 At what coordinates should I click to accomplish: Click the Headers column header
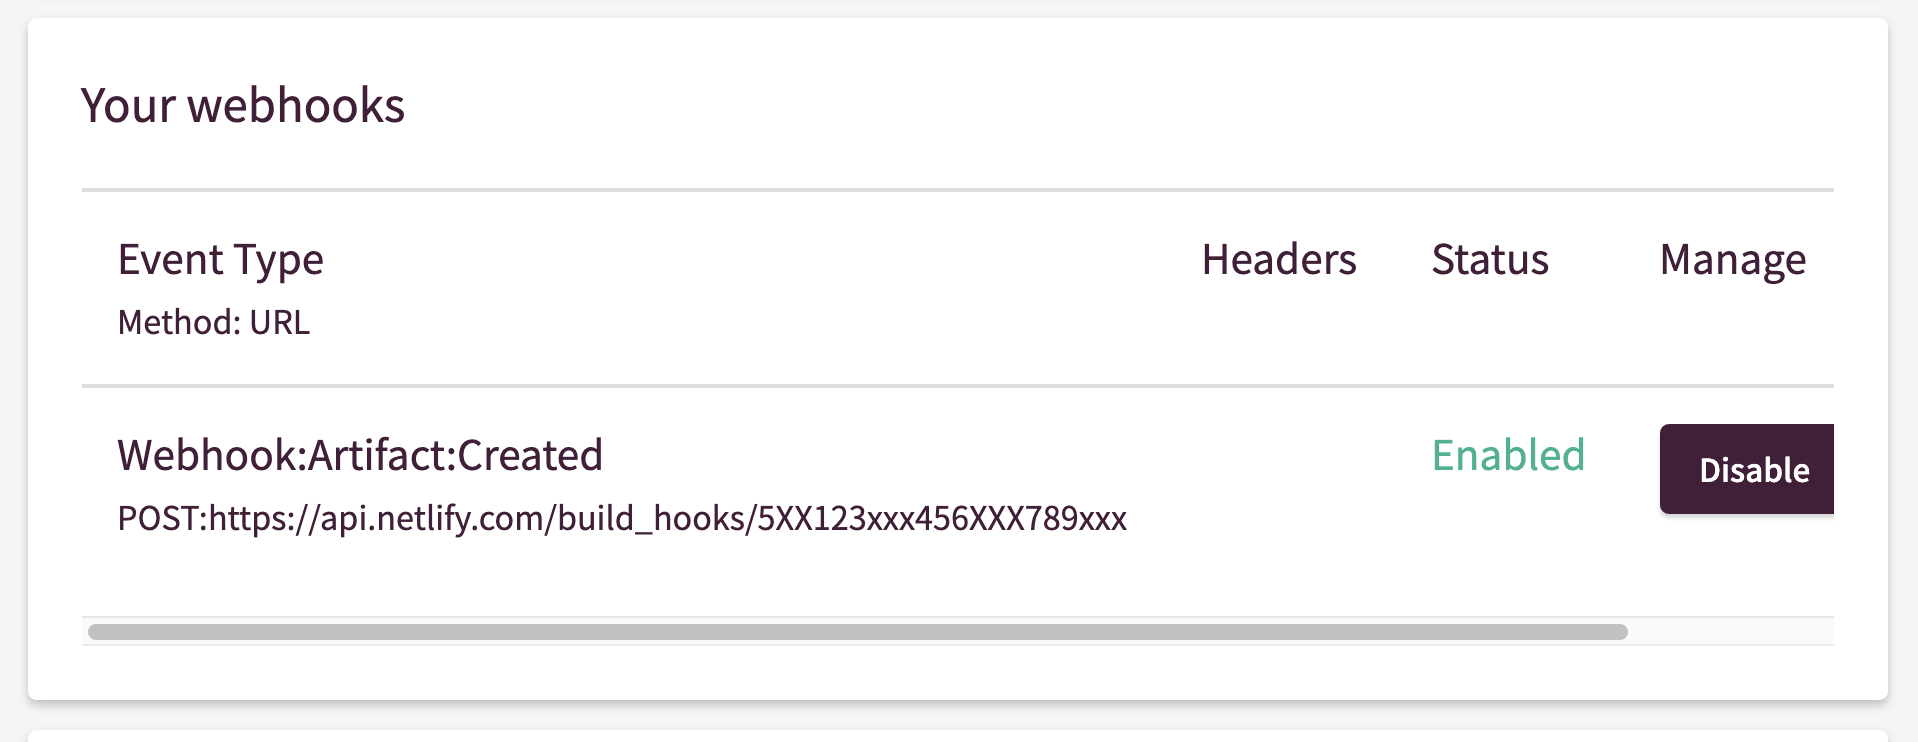pyautogui.click(x=1279, y=259)
